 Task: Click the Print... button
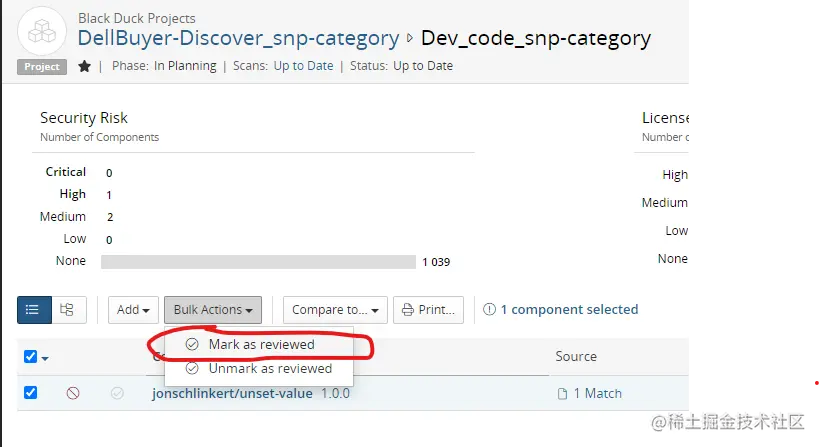point(428,310)
